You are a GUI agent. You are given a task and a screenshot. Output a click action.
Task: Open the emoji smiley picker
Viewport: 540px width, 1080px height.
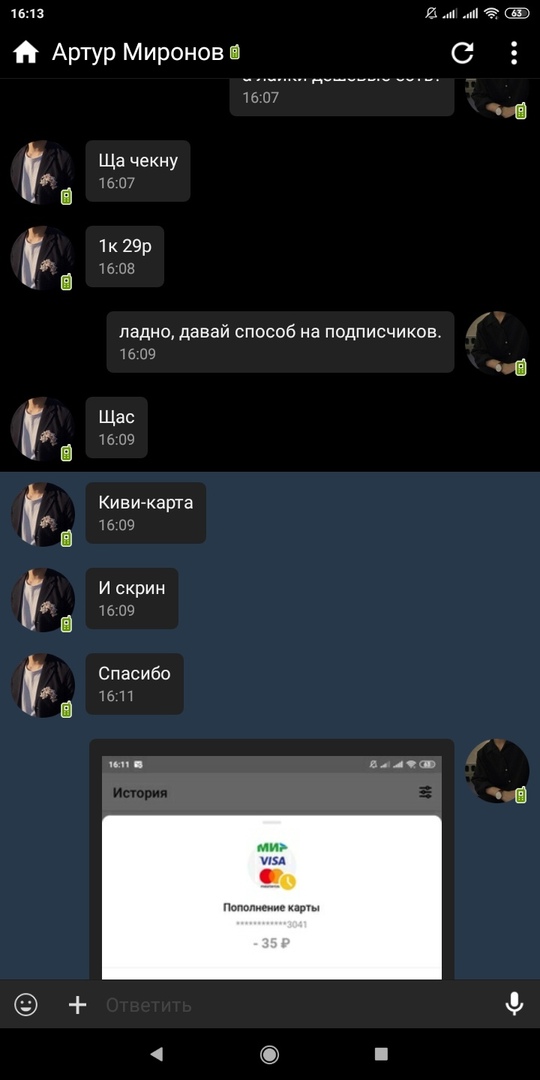pyautogui.click(x=26, y=1005)
